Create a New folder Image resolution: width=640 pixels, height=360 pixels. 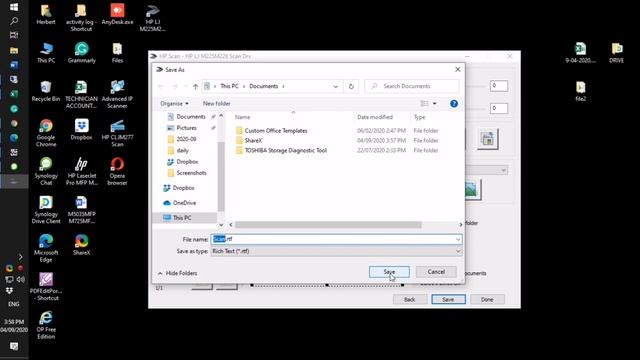[x=216, y=104]
